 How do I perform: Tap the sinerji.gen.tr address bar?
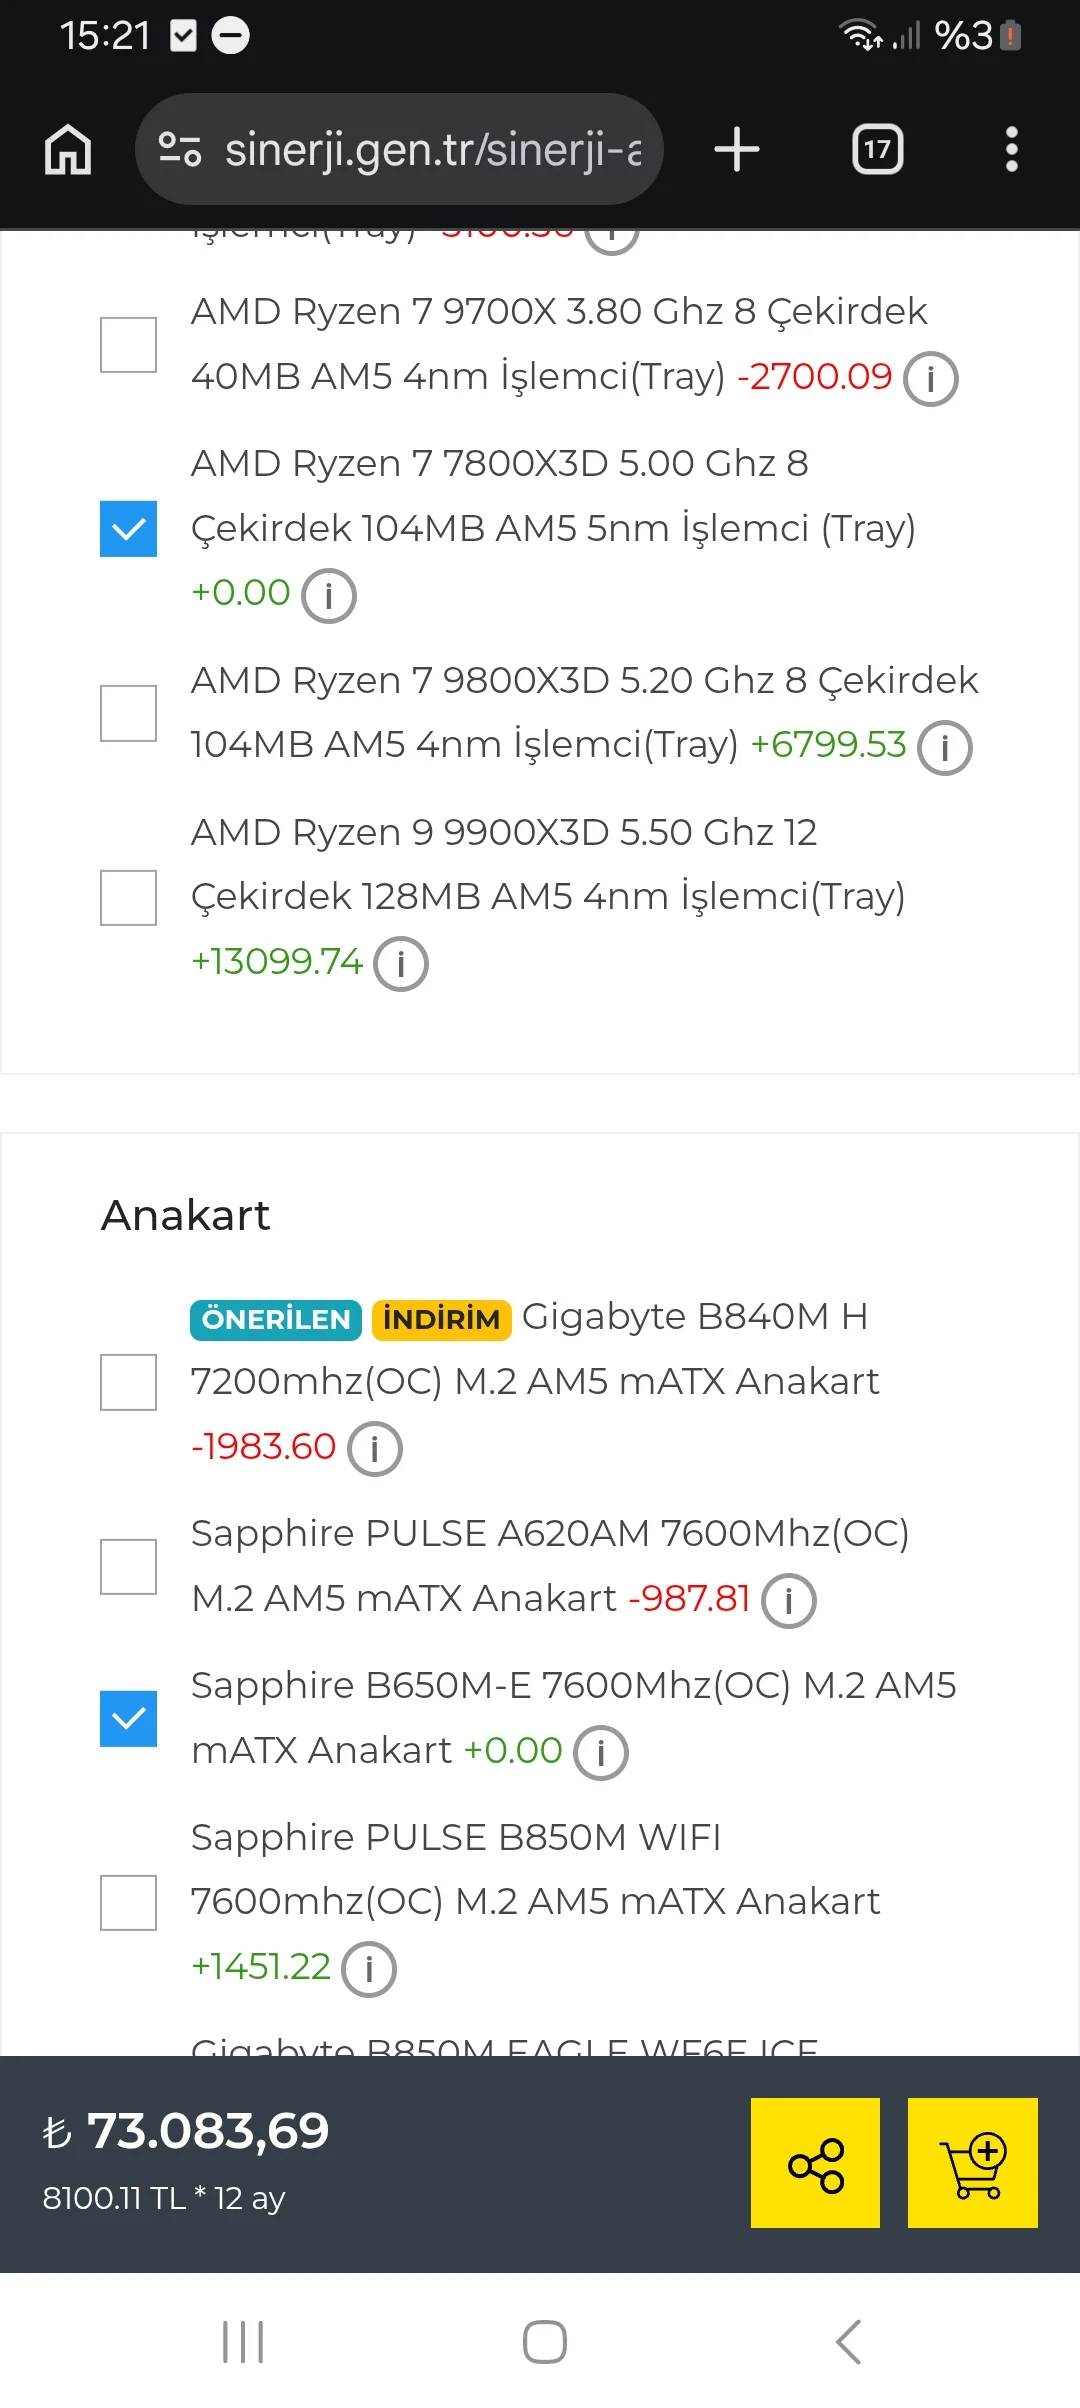pyautogui.click(x=399, y=150)
